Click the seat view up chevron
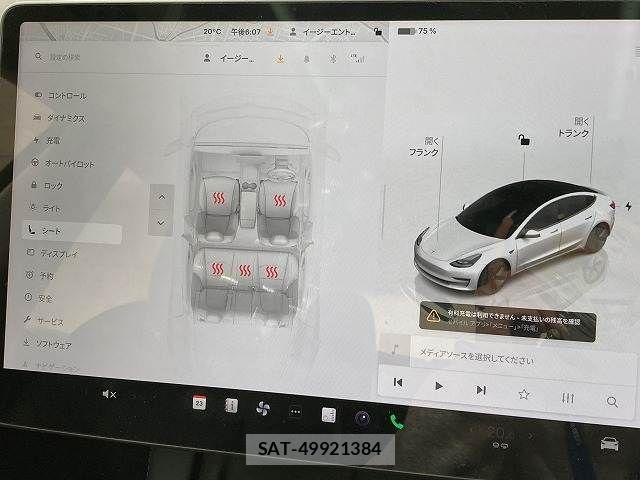Viewport: 640px width, 480px height. tap(162, 197)
